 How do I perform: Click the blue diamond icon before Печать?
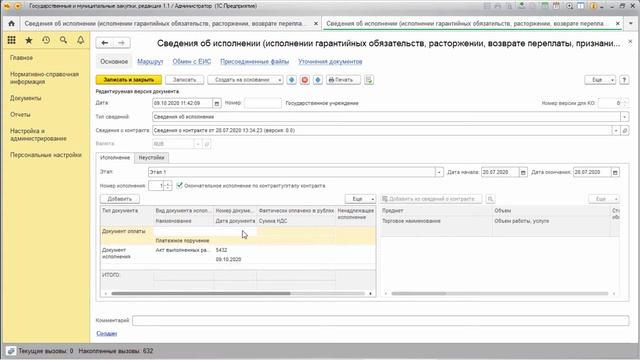(318, 80)
